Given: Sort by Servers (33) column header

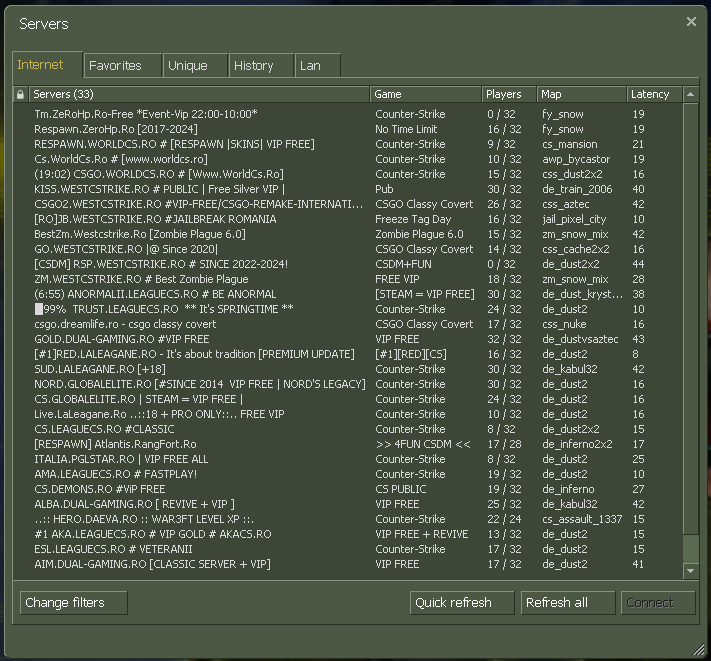Looking at the screenshot, I should pos(200,94).
